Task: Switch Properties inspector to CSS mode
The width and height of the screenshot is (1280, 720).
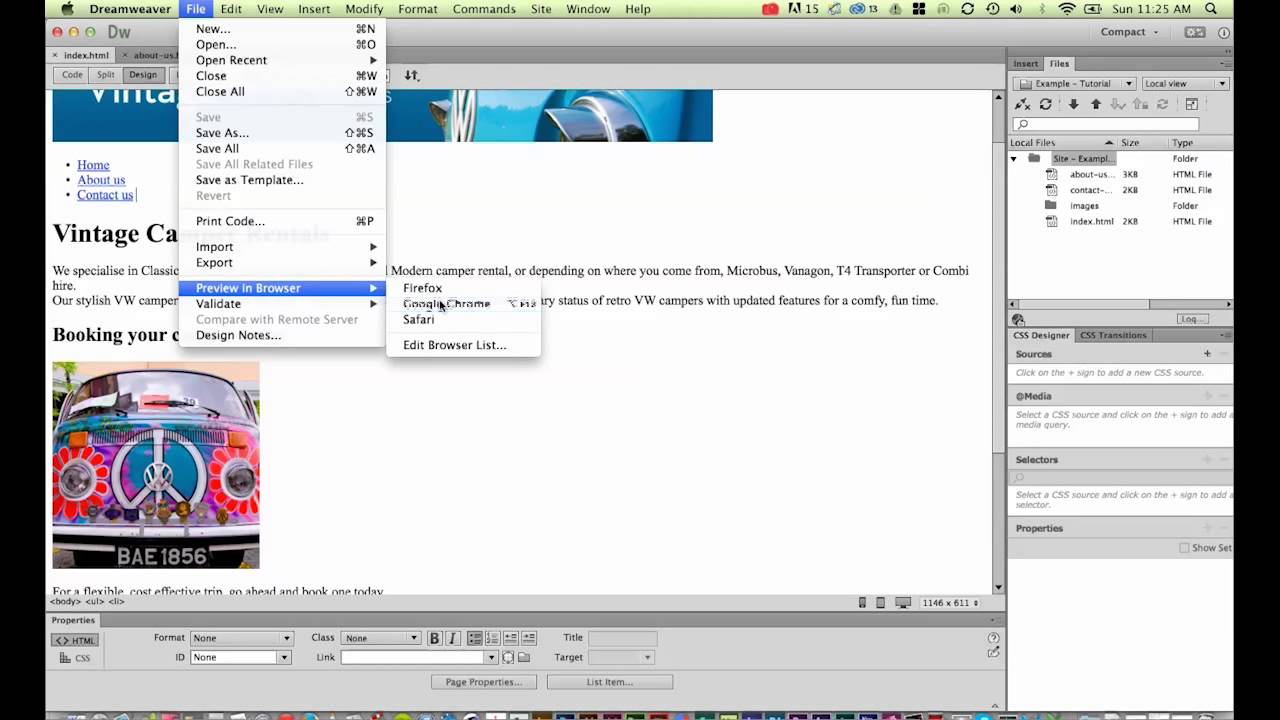Action: pos(75,658)
